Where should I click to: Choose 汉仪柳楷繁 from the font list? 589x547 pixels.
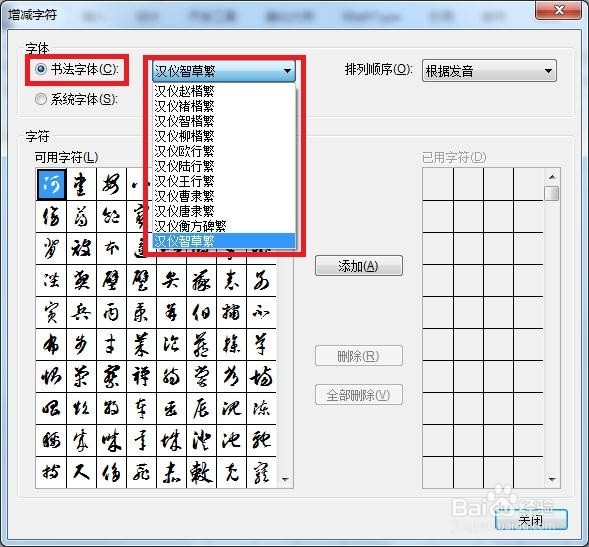(x=224, y=136)
